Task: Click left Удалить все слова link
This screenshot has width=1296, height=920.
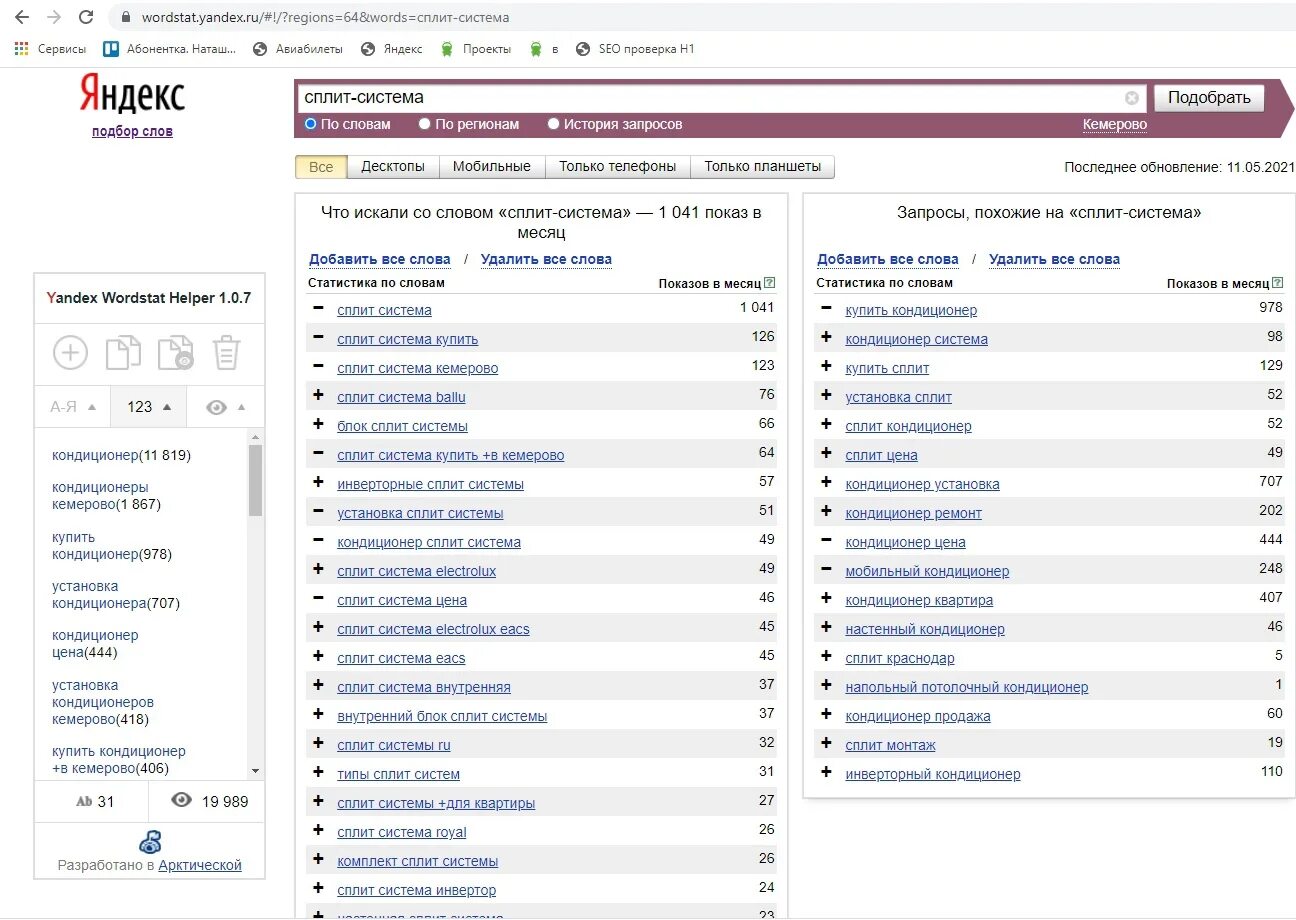Action: click(x=546, y=259)
